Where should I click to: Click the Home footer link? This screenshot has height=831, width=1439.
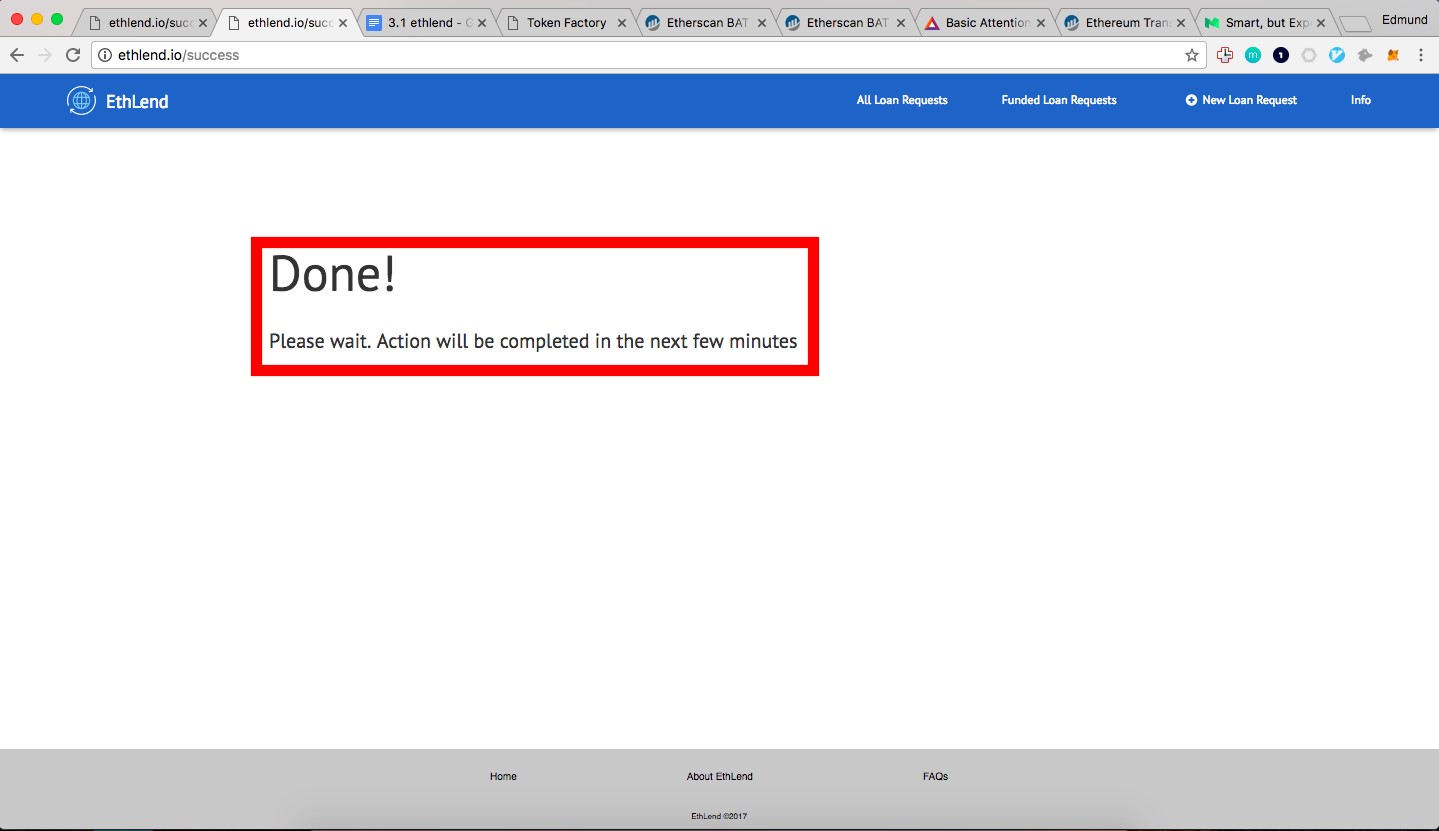[503, 777]
